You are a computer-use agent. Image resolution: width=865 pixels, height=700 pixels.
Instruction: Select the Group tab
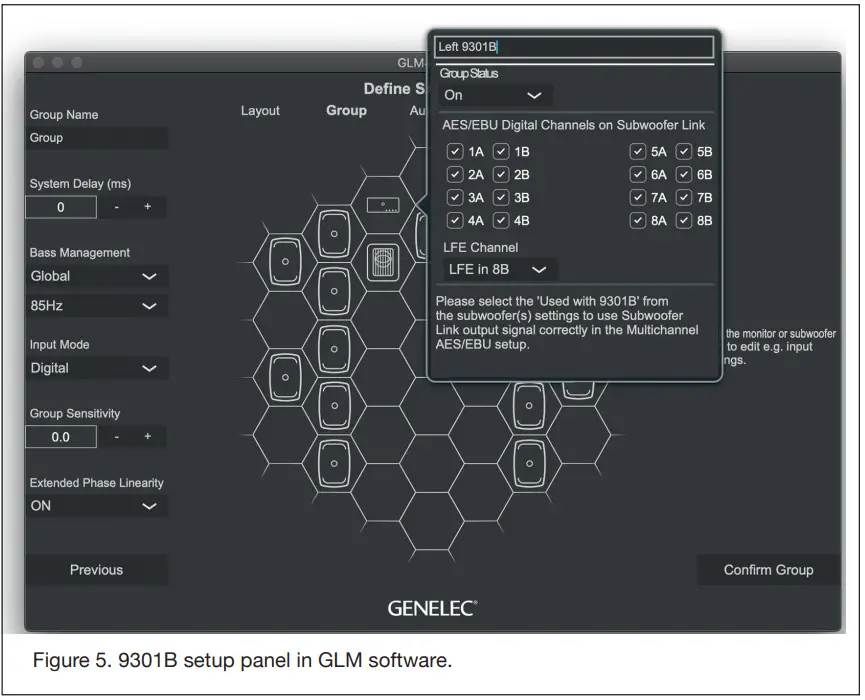click(x=346, y=111)
